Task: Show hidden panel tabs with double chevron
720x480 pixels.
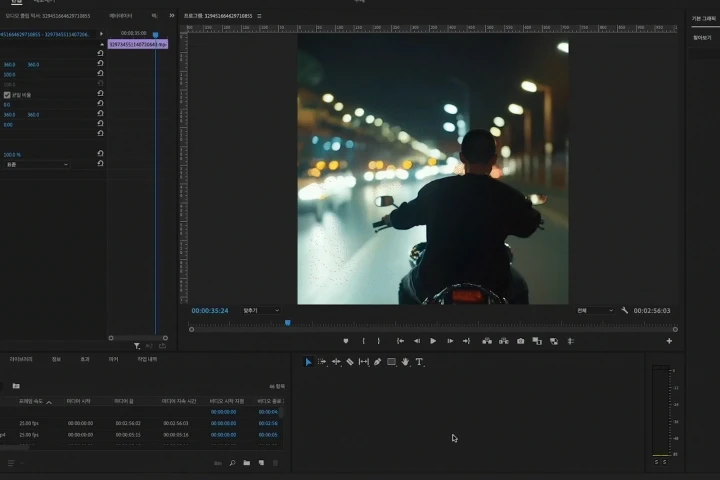Action: click(172, 16)
